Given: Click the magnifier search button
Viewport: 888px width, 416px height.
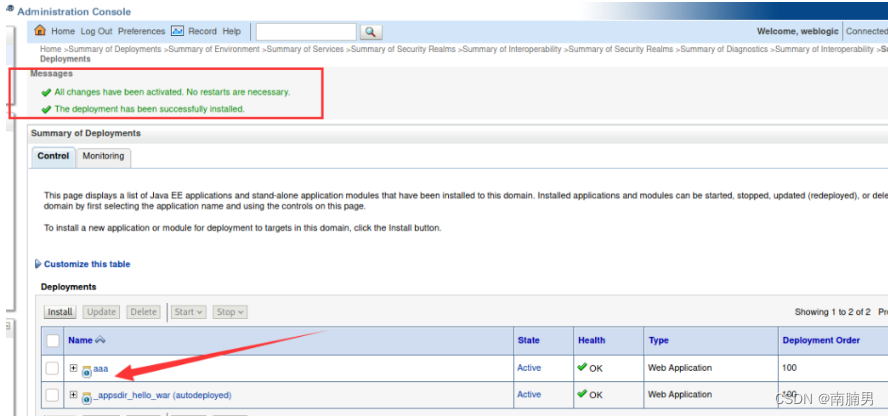Looking at the screenshot, I should pos(370,32).
